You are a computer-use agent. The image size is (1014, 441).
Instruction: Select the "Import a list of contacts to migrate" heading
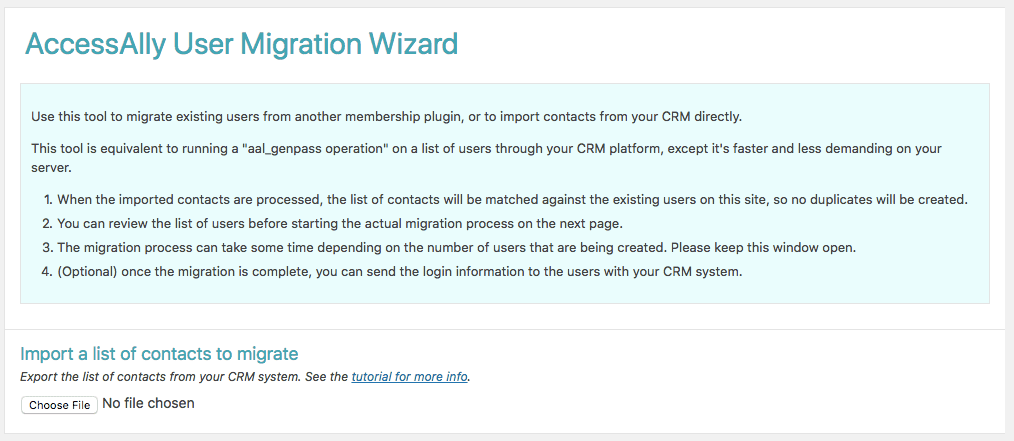(x=159, y=354)
